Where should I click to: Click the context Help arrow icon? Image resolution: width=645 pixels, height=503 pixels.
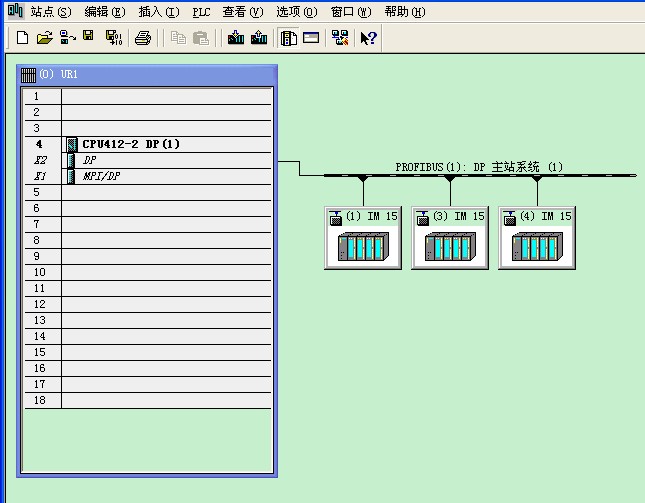tap(368, 38)
